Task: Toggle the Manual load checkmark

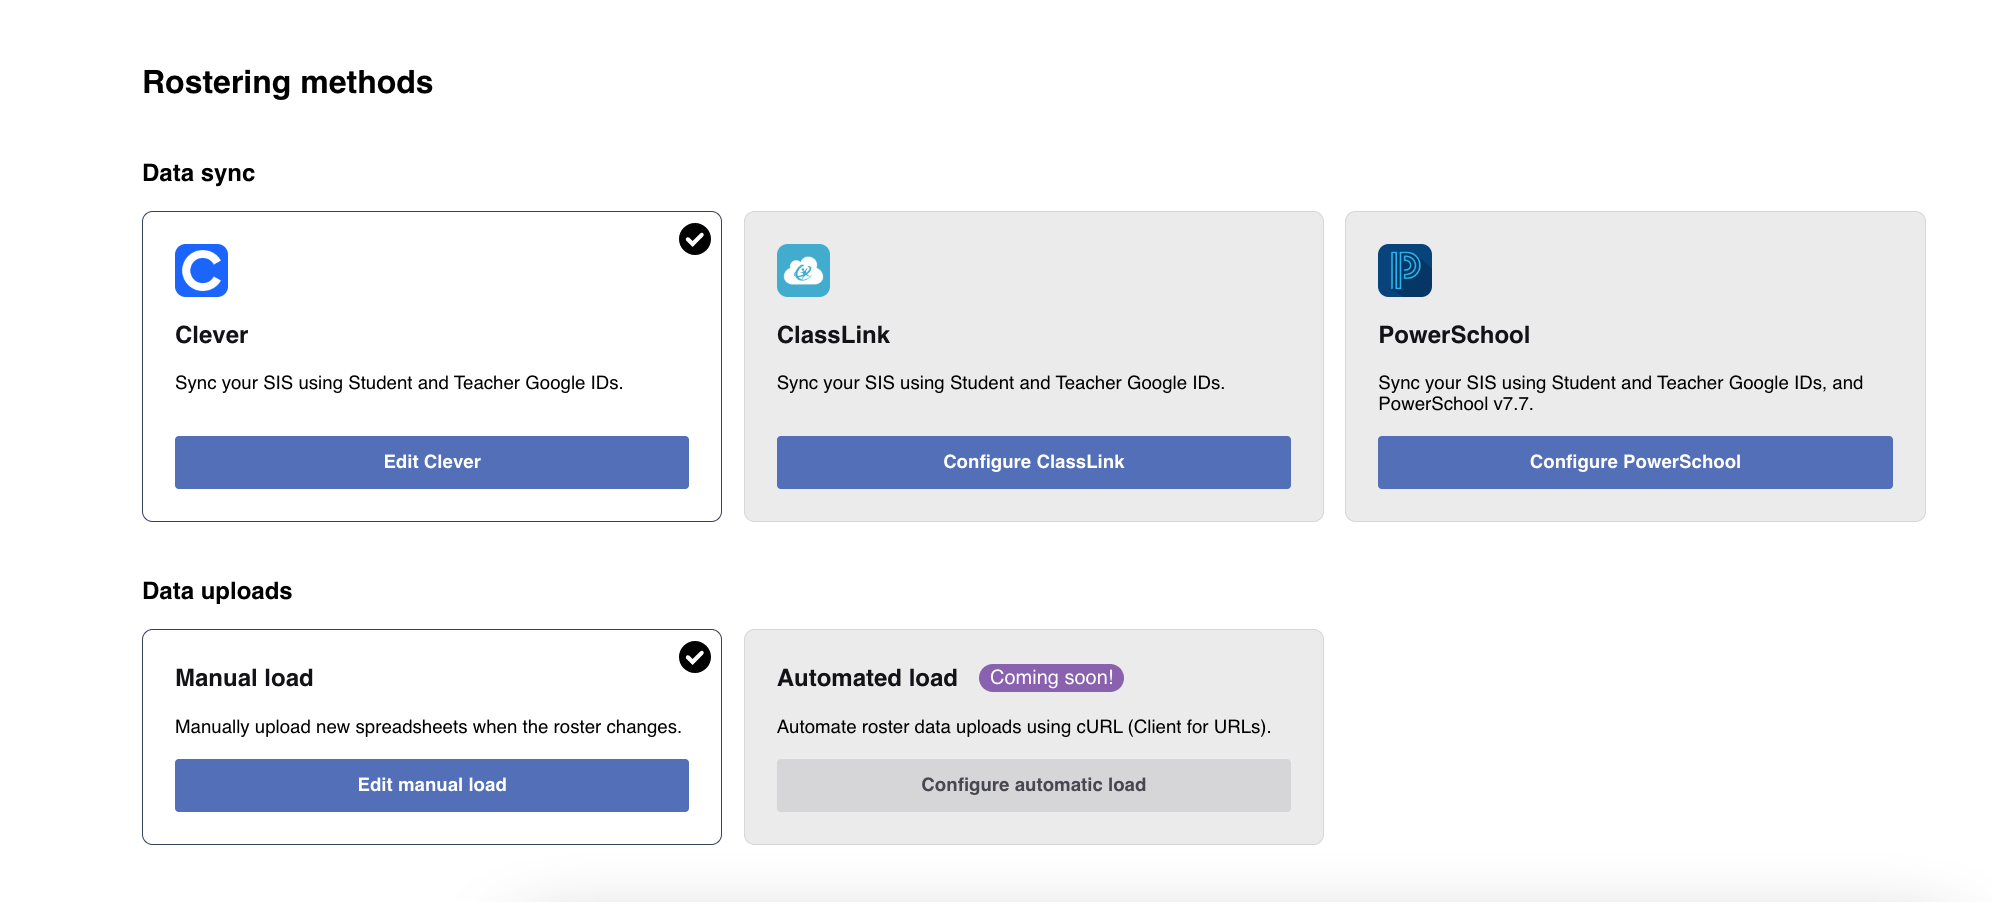Action: [x=695, y=657]
